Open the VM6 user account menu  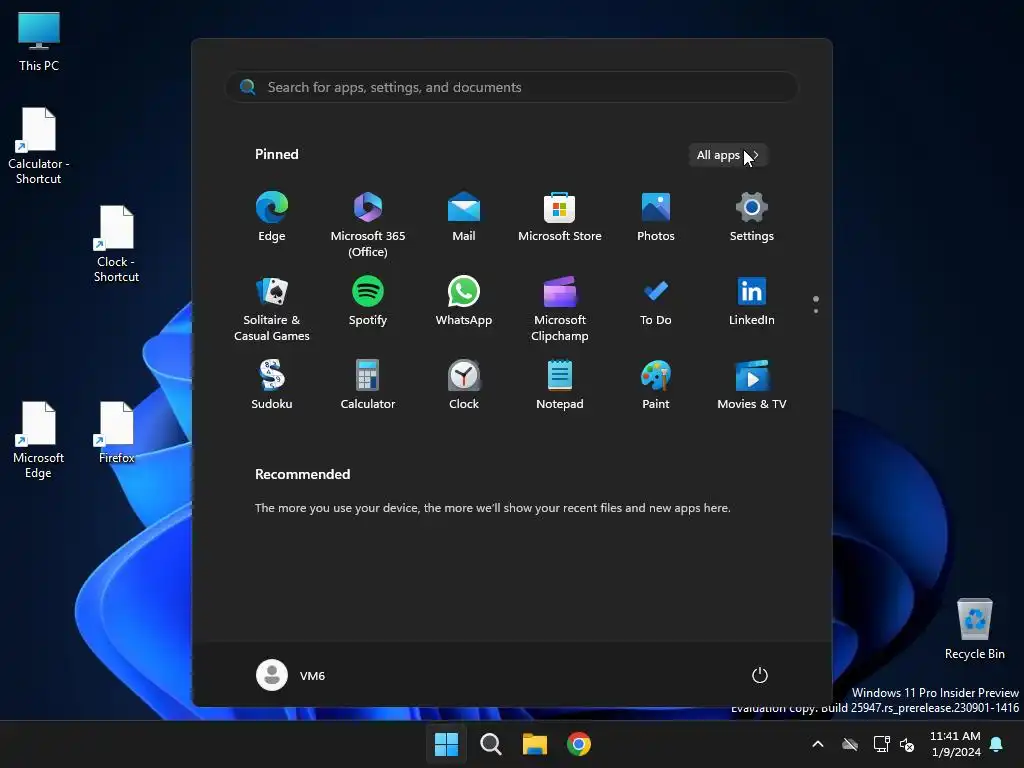pos(291,675)
